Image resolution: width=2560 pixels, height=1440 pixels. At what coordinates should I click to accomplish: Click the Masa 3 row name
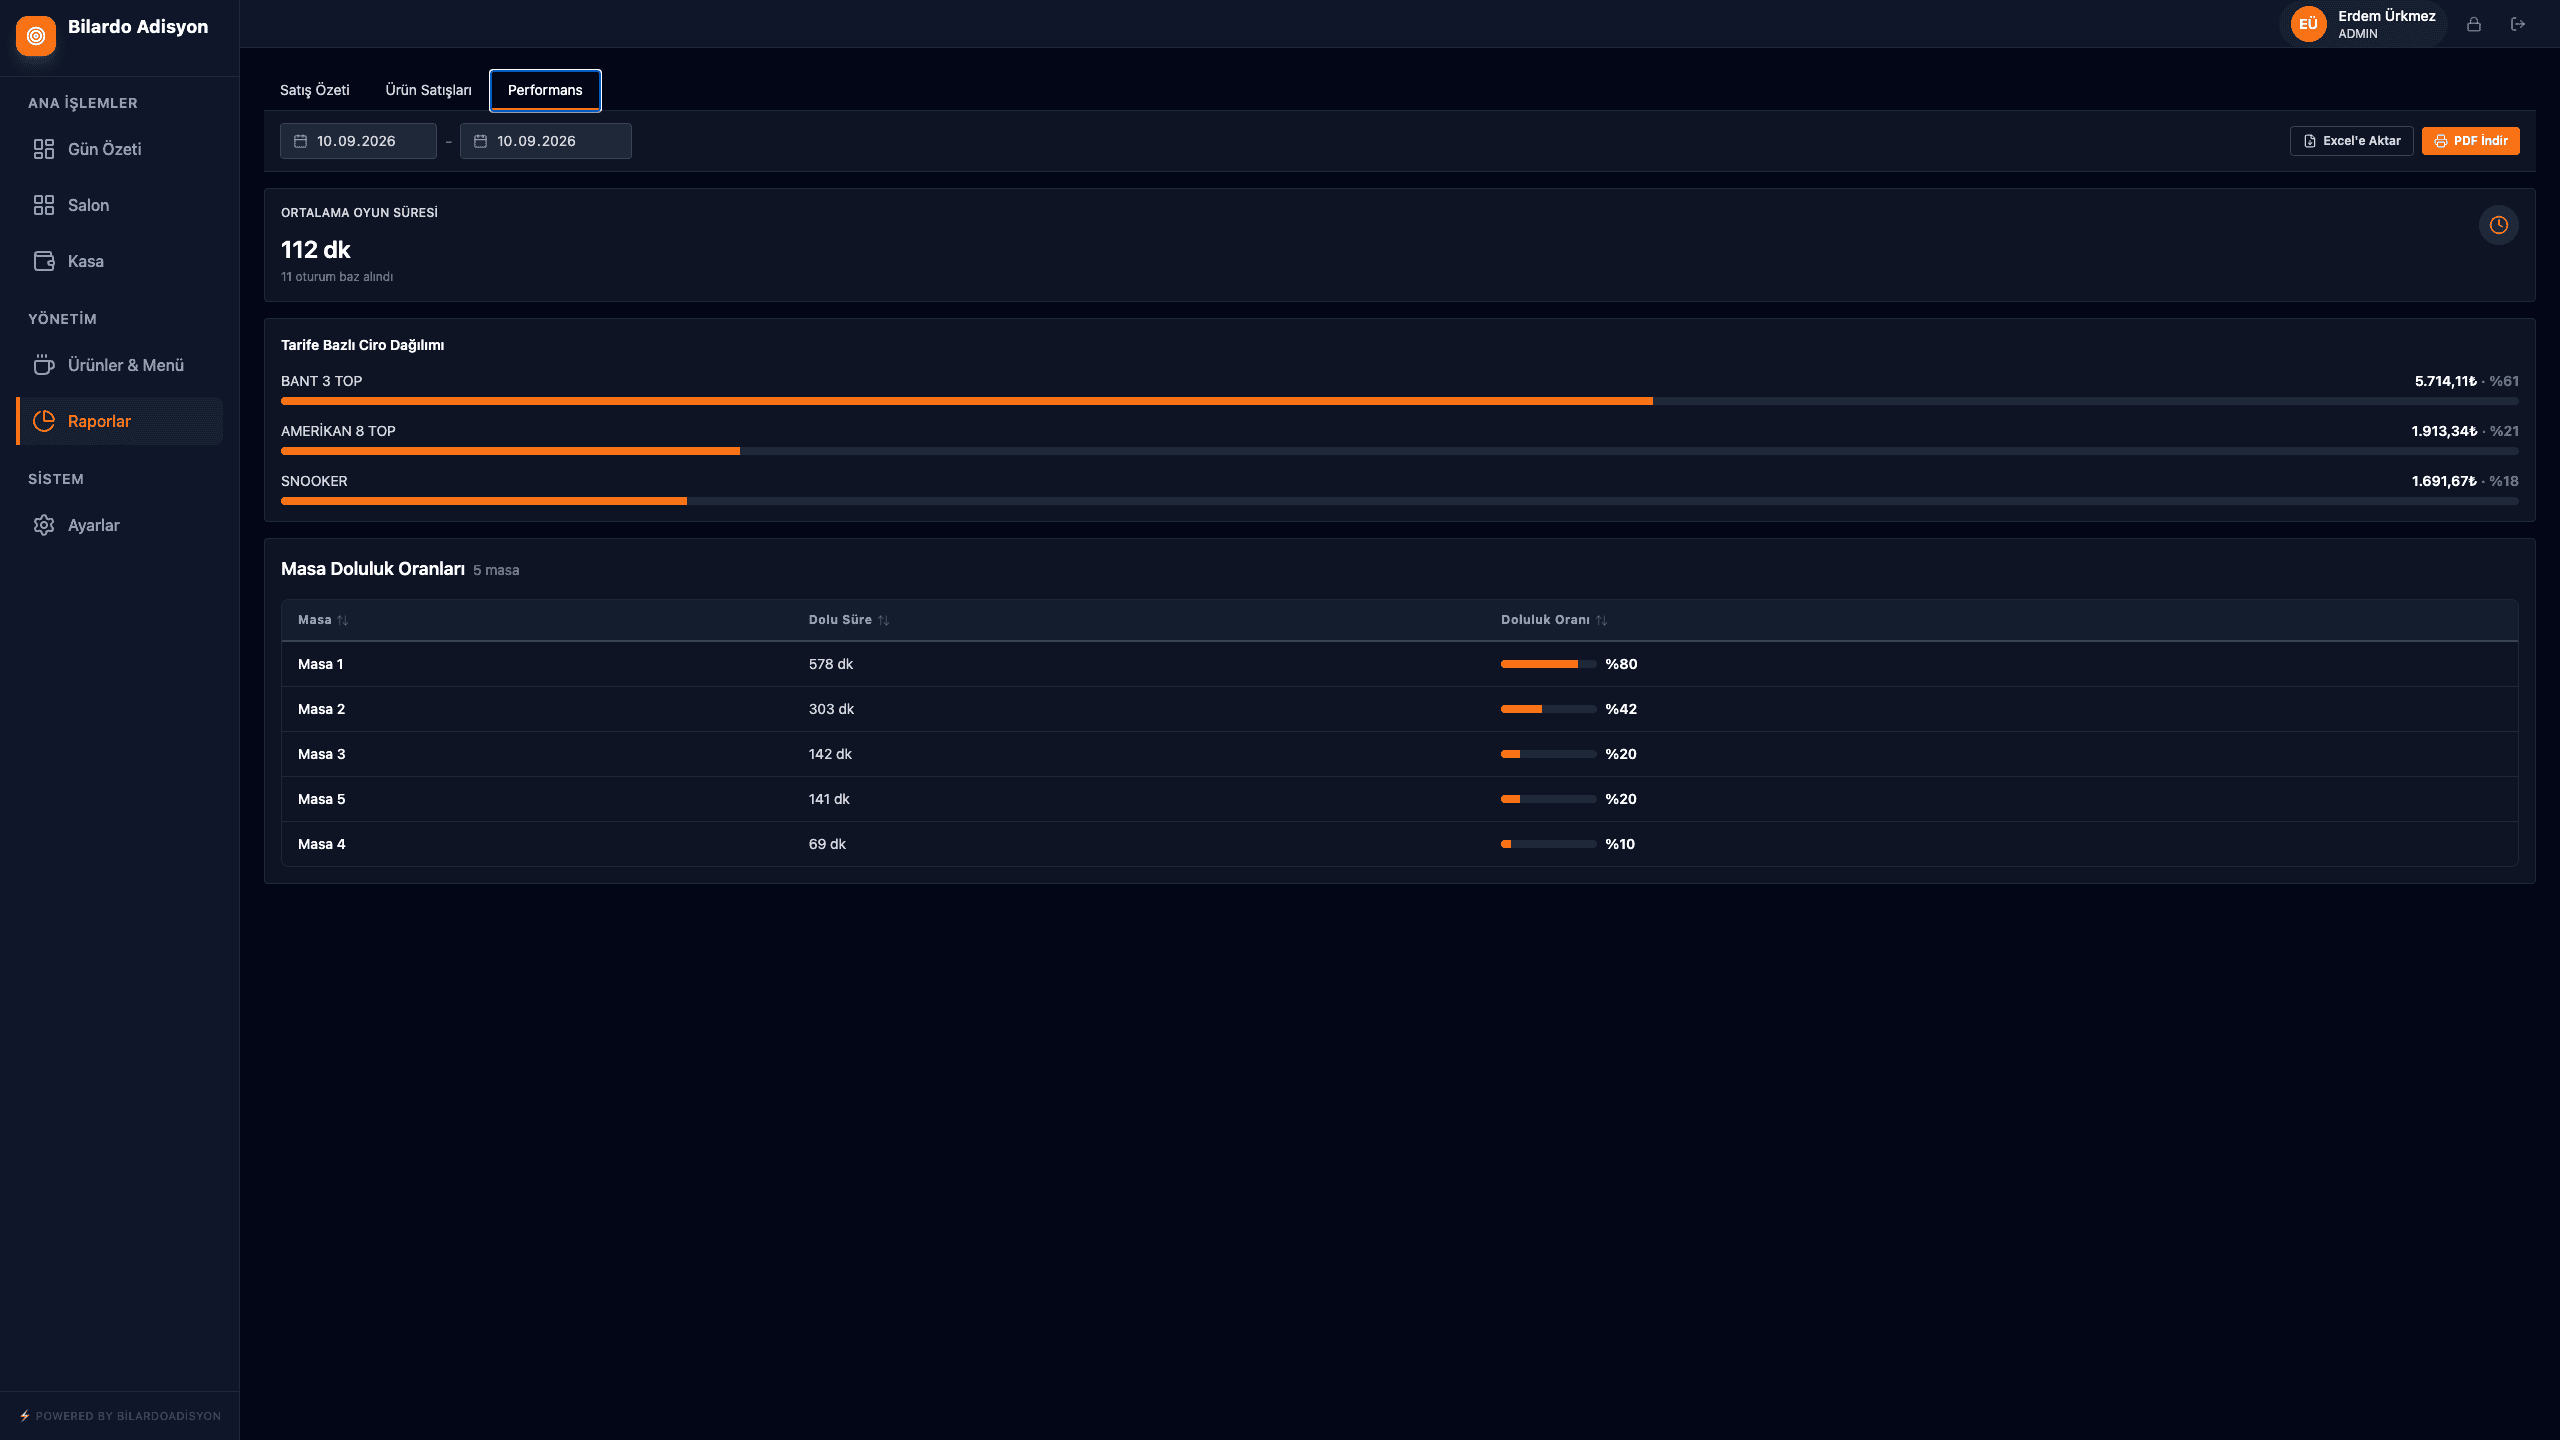321,754
